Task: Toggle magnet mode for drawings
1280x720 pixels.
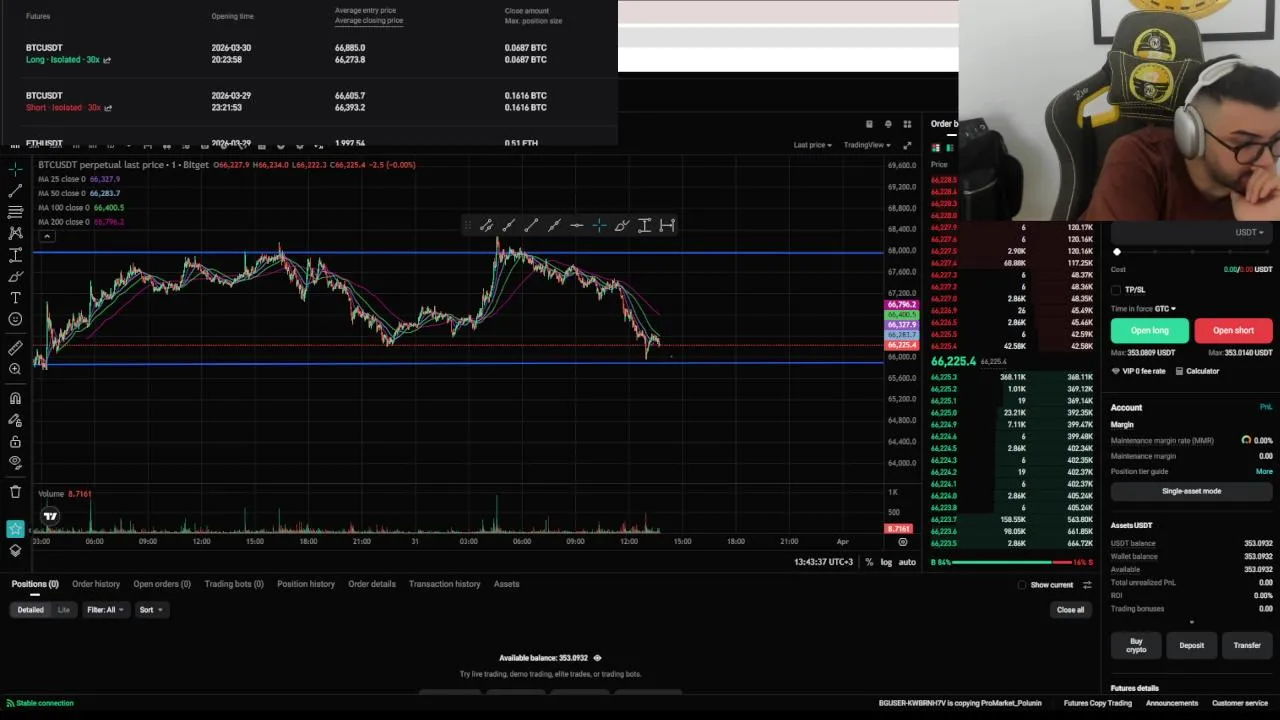Action: coord(15,398)
